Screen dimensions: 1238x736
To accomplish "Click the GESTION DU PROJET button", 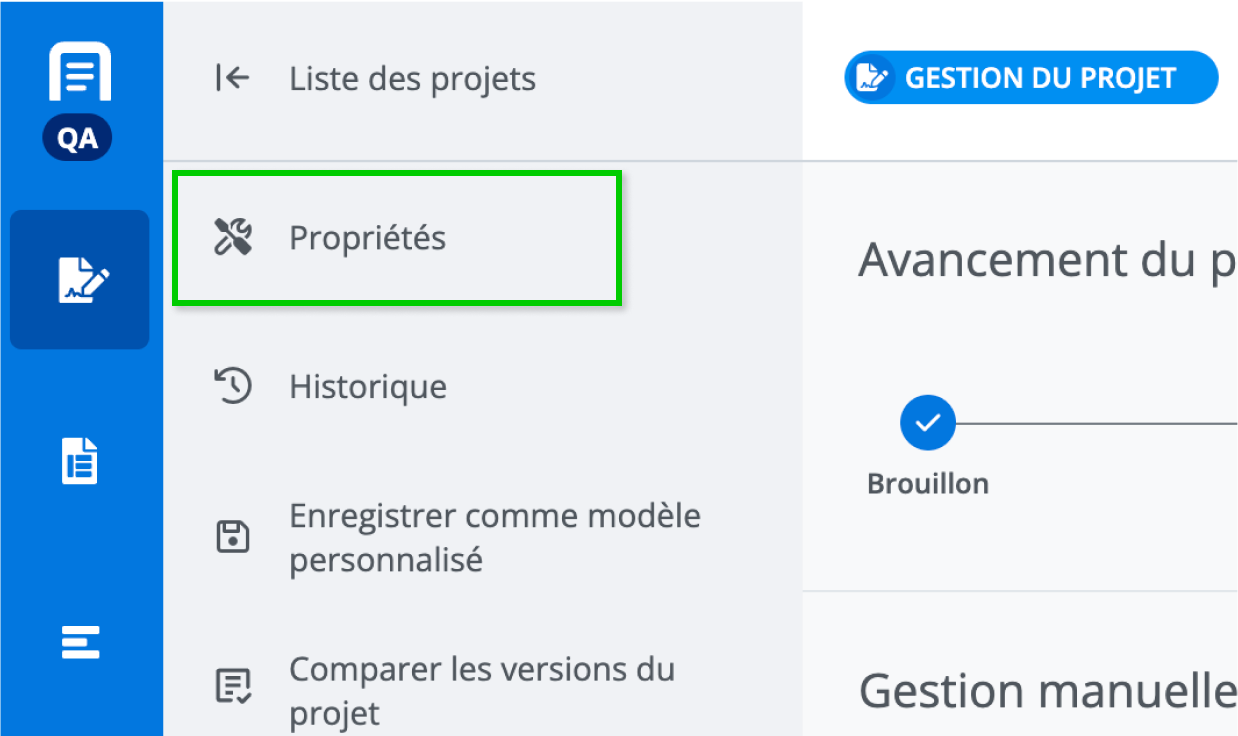I will click(x=1031, y=78).
